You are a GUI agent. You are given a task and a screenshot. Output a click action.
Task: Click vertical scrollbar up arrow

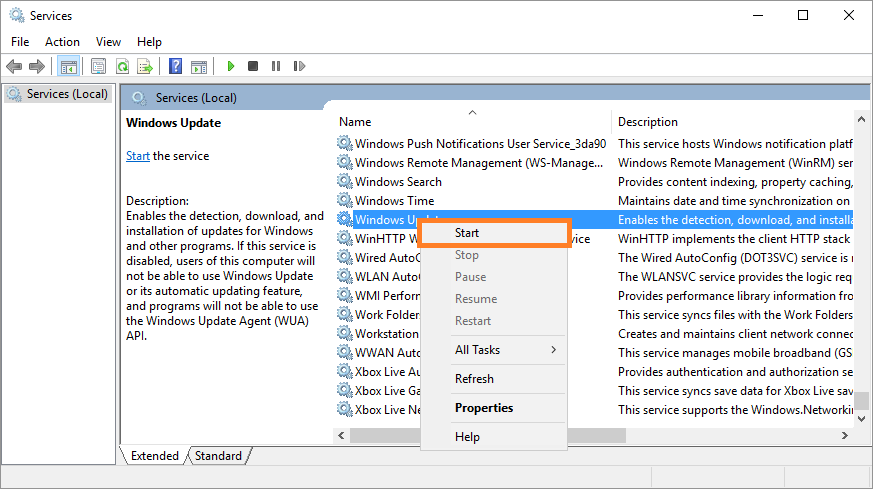coord(861,119)
